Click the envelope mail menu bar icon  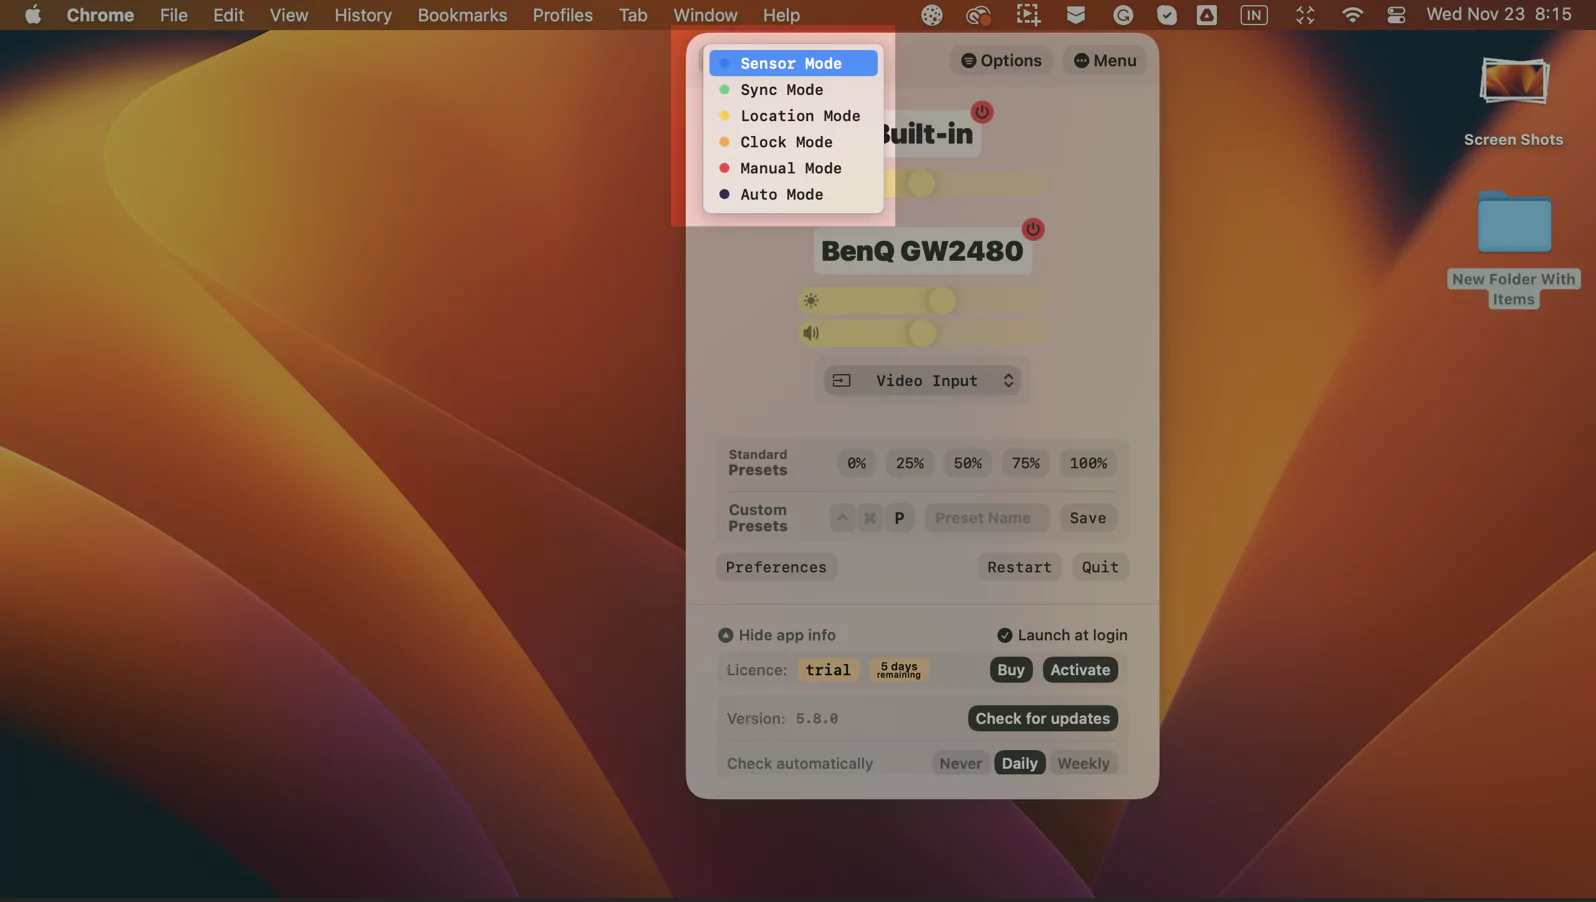(x=1076, y=15)
